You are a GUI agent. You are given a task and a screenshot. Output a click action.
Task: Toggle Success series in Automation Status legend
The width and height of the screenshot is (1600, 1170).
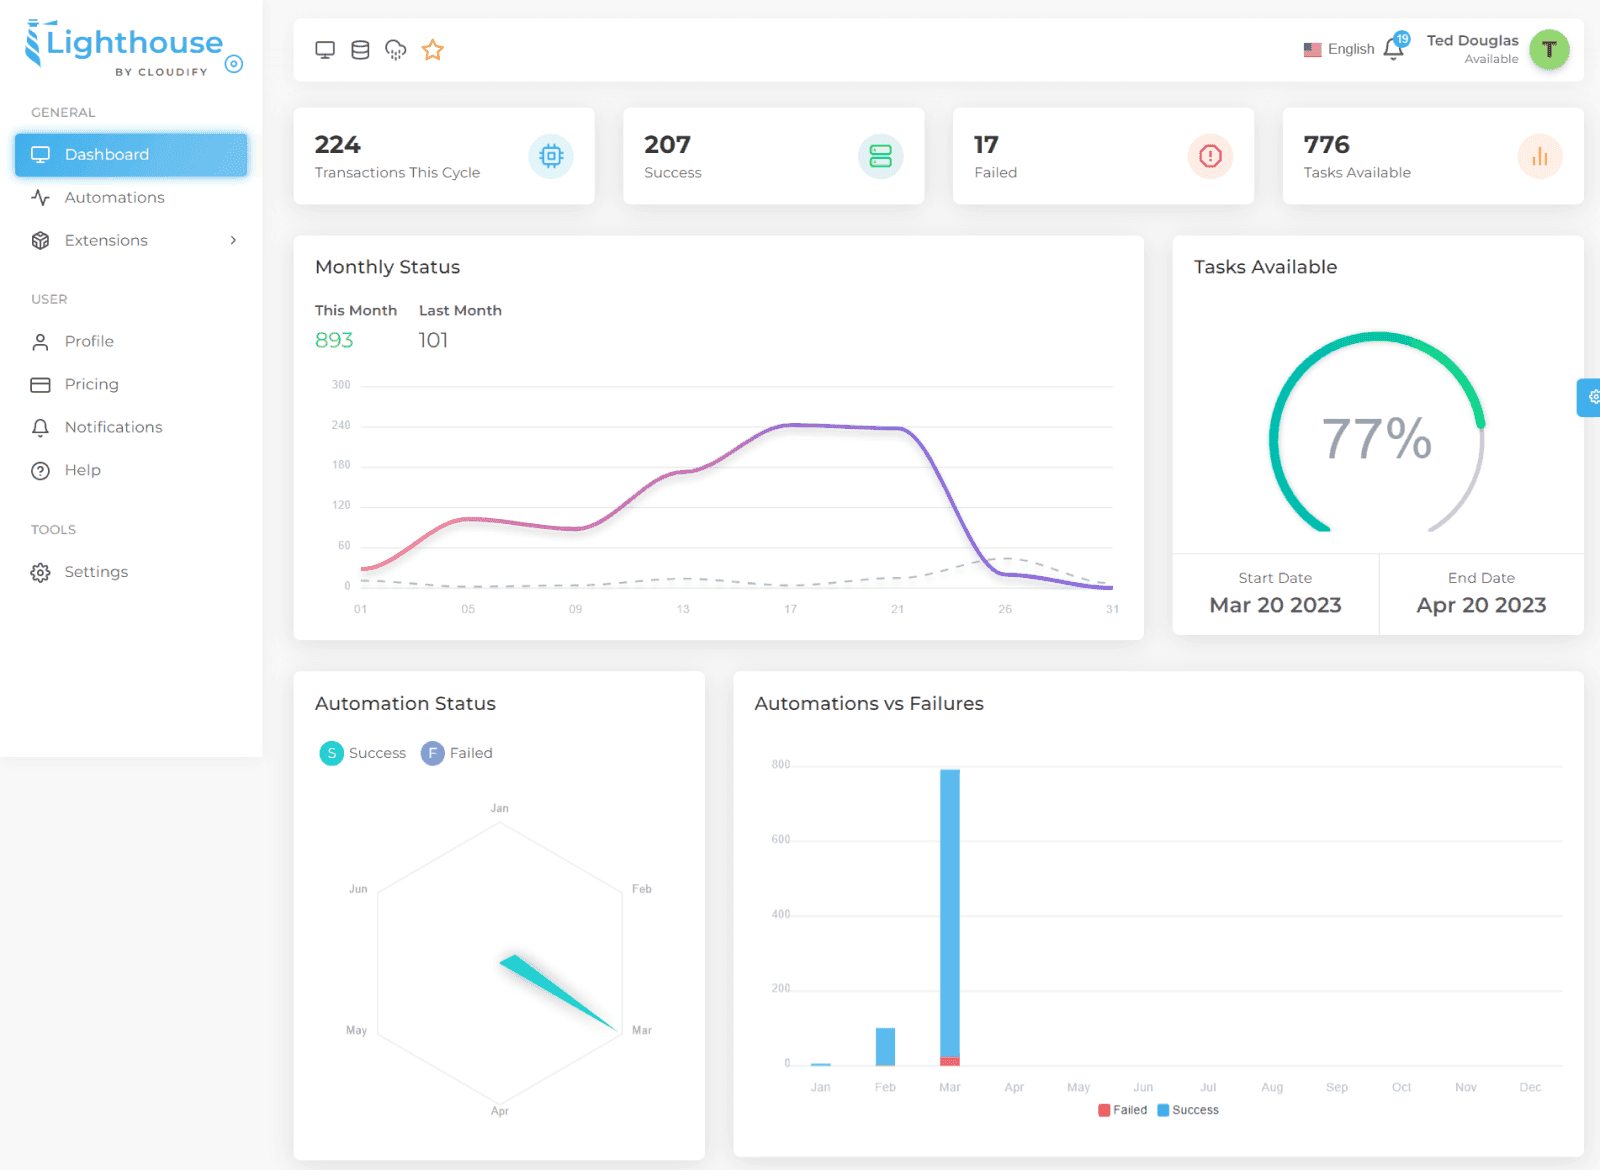tap(363, 753)
